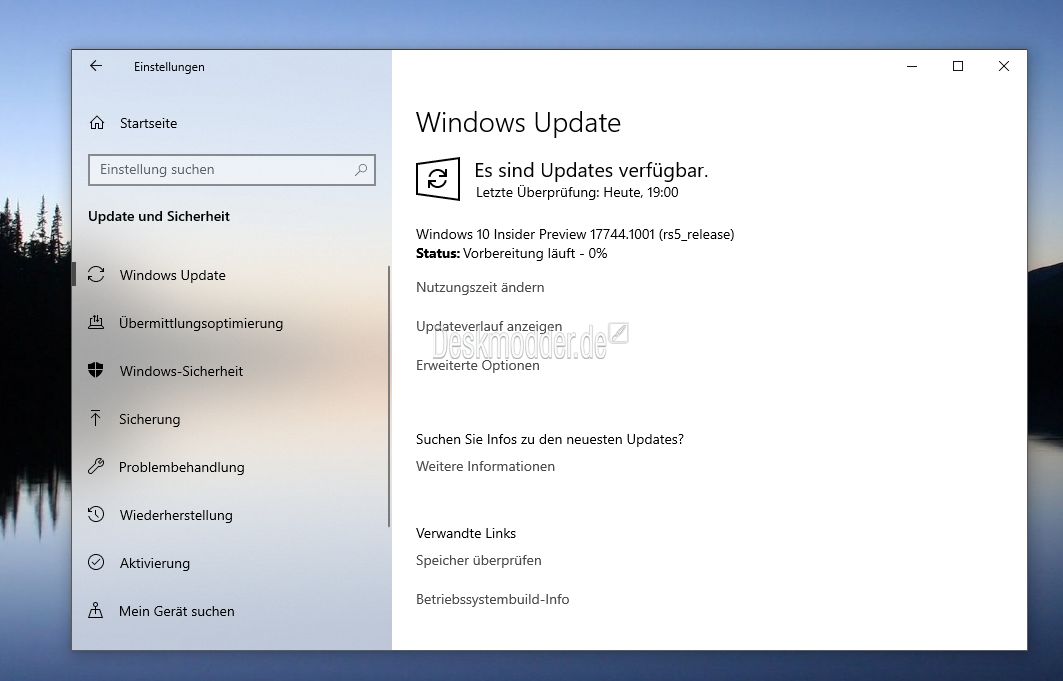Click the Update und Sicherheit section heading

[x=159, y=216]
